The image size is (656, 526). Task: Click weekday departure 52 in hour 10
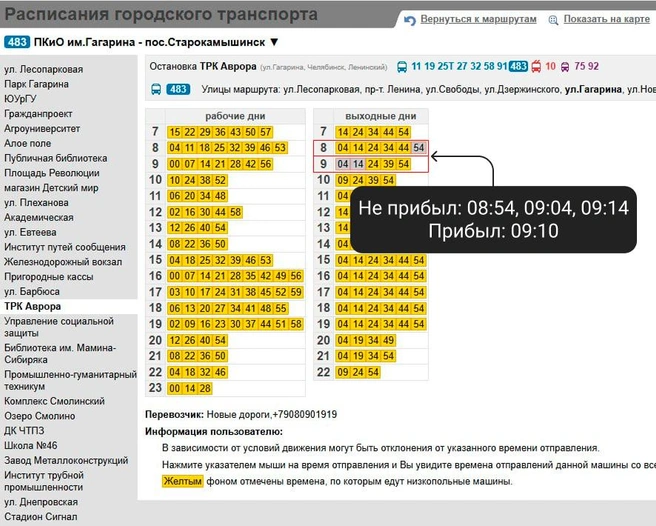[220, 180]
